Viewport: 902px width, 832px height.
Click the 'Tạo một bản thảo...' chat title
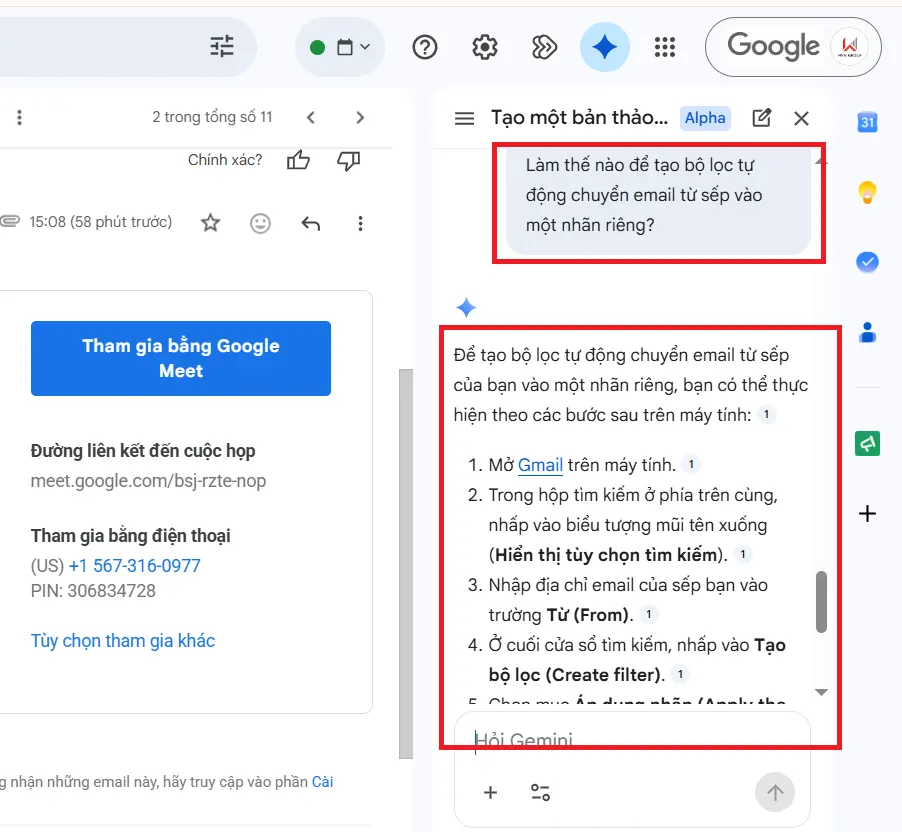click(579, 118)
